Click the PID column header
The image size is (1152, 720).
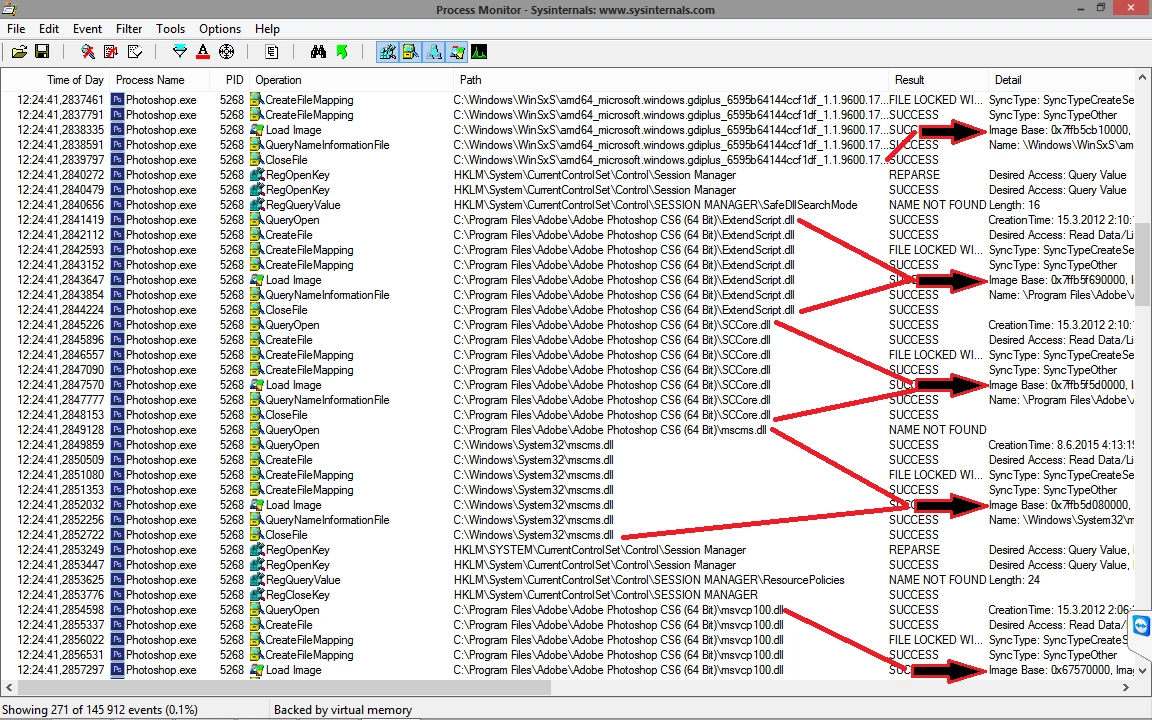pyautogui.click(x=228, y=80)
